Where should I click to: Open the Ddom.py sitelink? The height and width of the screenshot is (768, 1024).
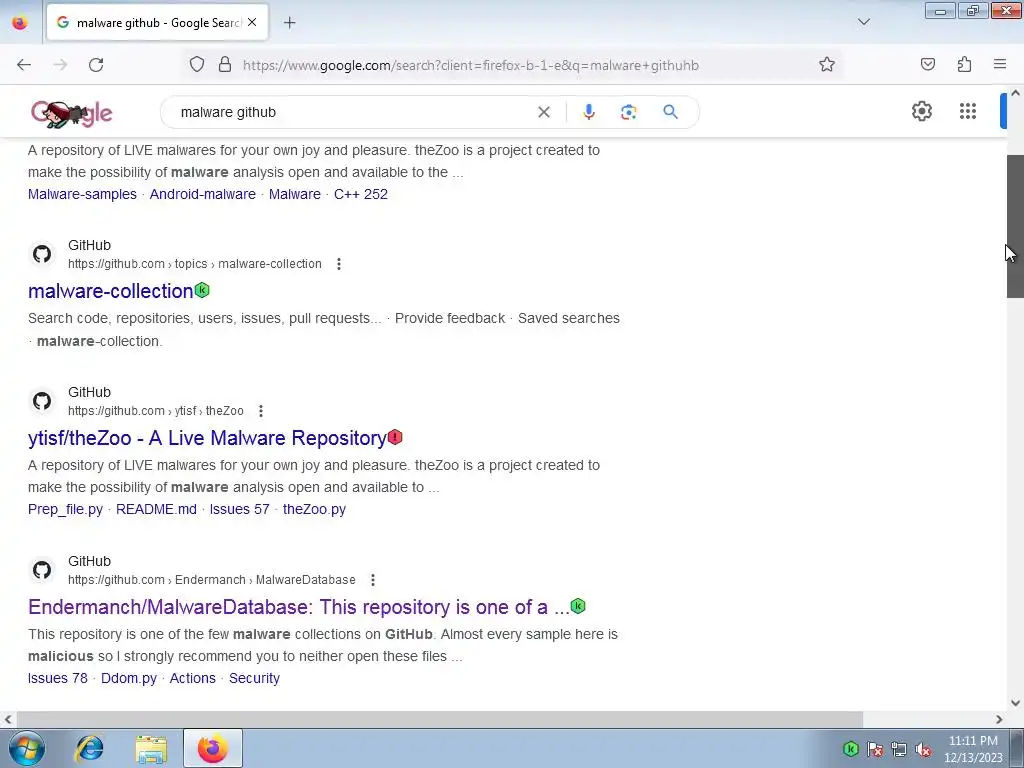[x=129, y=679]
